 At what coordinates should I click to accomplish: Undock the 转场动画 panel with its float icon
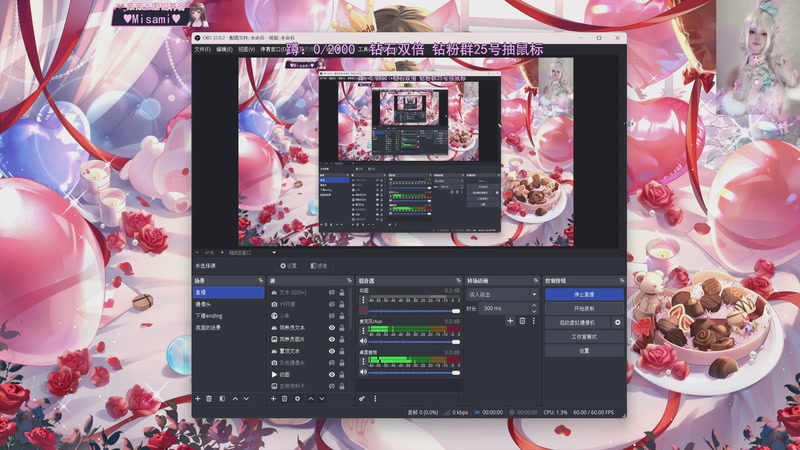(536, 281)
